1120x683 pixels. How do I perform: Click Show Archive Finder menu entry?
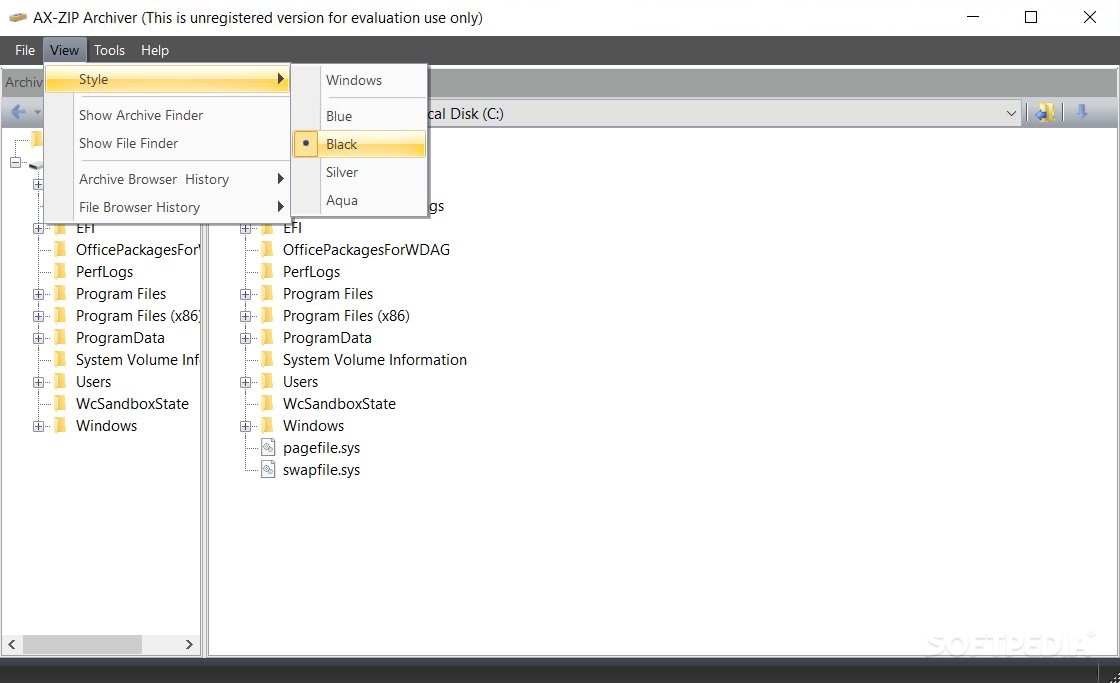pyautogui.click(x=167, y=115)
